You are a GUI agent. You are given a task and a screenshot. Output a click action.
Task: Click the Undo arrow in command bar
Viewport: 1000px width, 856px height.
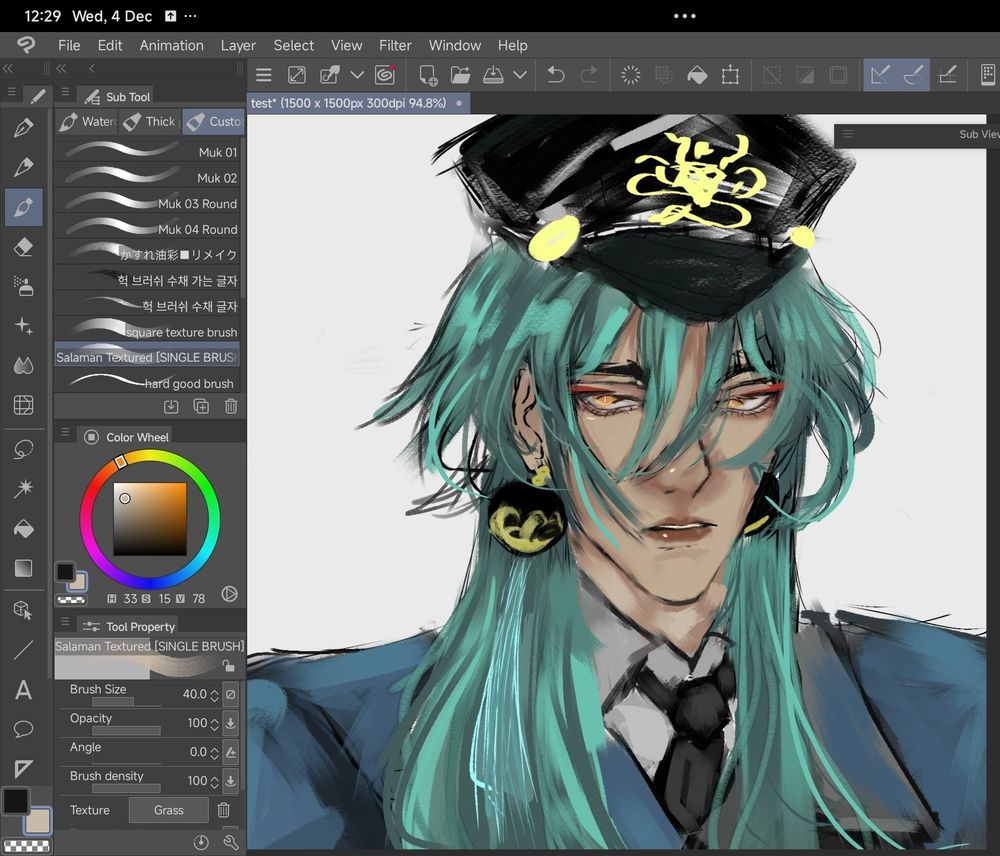(556, 75)
